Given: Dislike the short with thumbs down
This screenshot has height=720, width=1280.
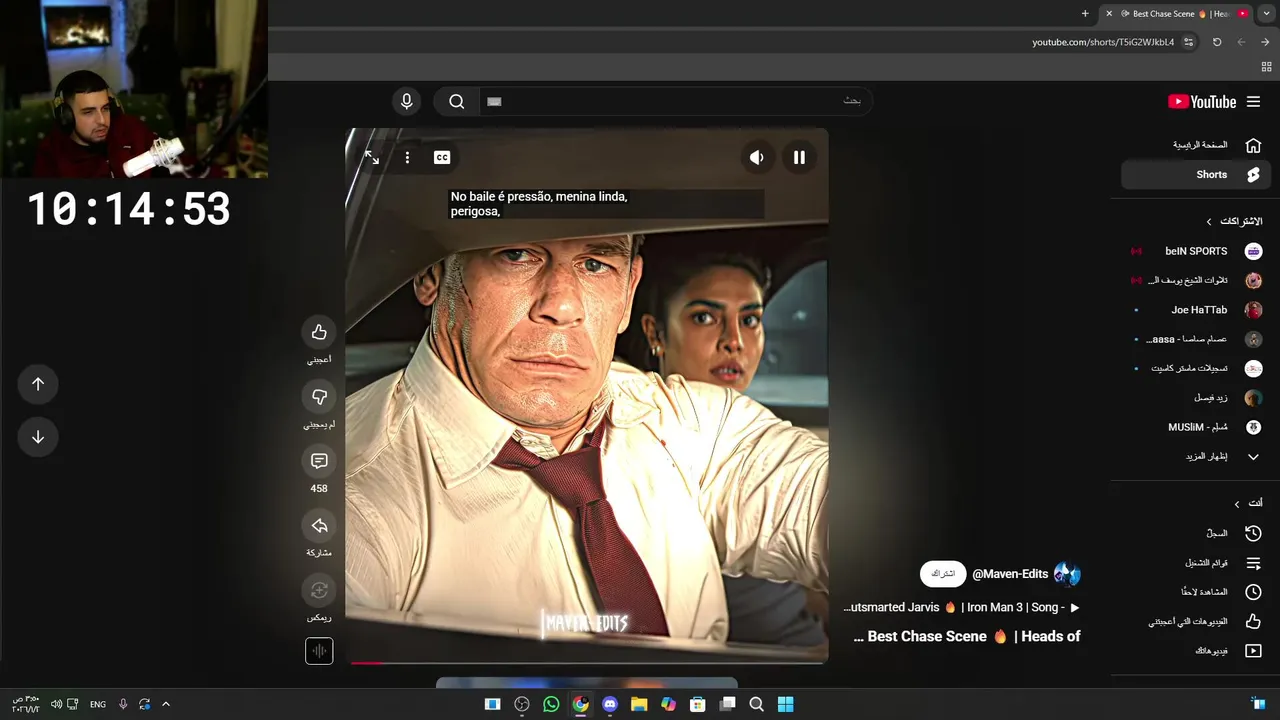Looking at the screenshot, I should [319, 397].
